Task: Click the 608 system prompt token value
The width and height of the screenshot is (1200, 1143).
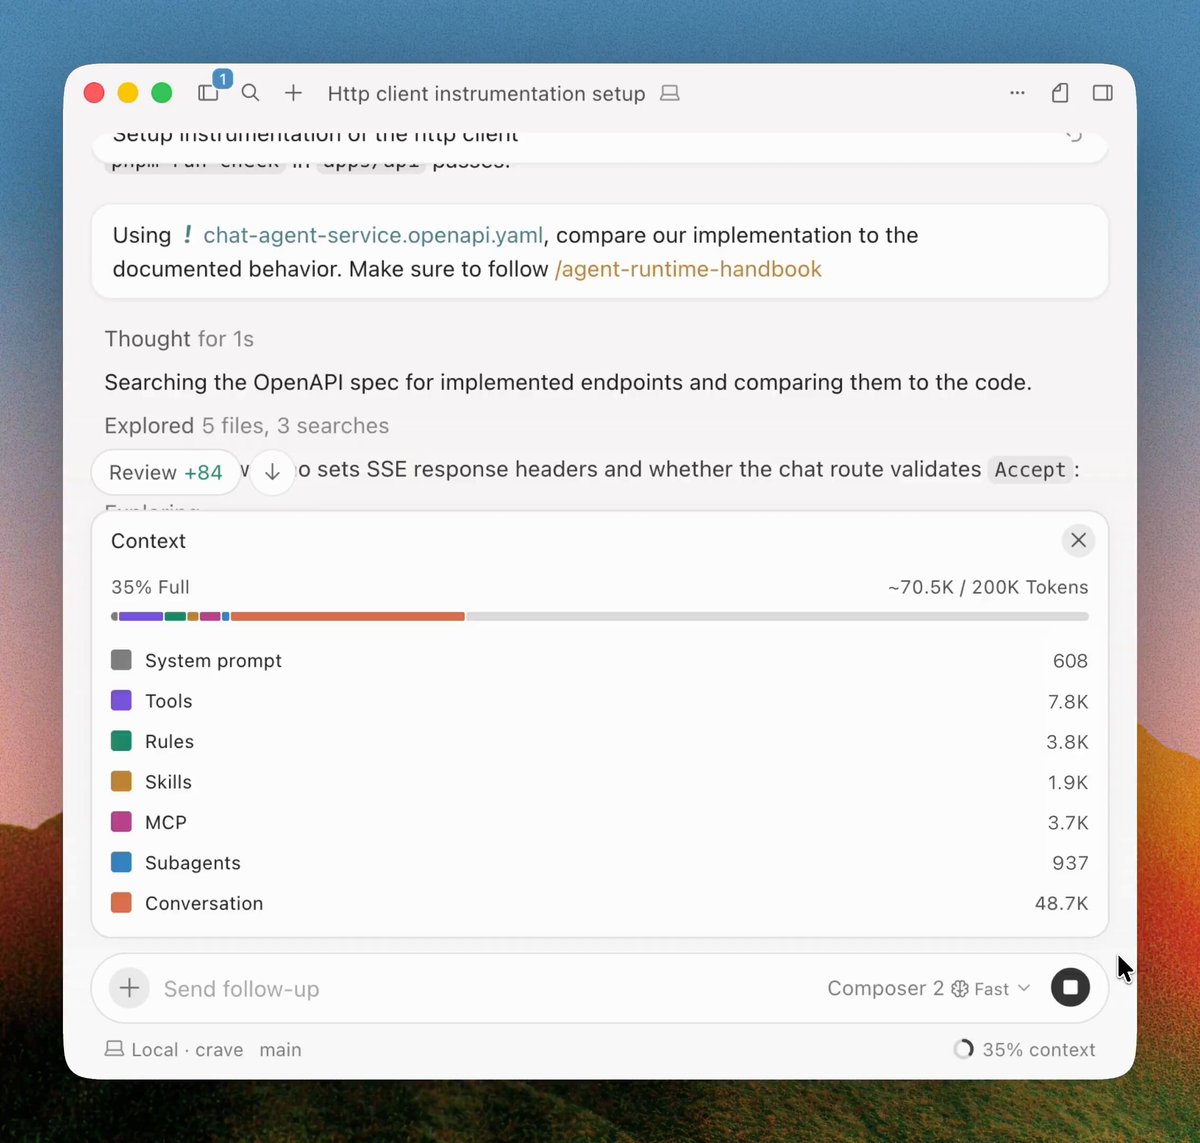Action: click(1070, 661)
